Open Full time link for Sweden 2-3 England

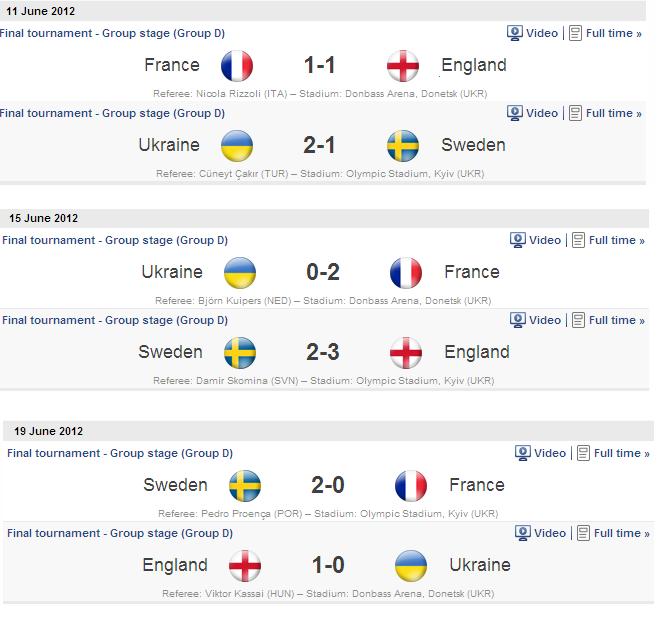coord(616,320)
